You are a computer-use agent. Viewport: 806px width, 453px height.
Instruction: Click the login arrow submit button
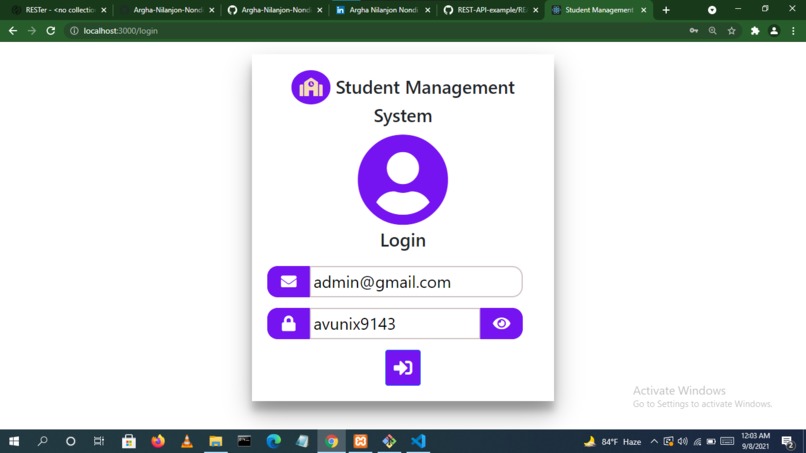tap(402, 368)
